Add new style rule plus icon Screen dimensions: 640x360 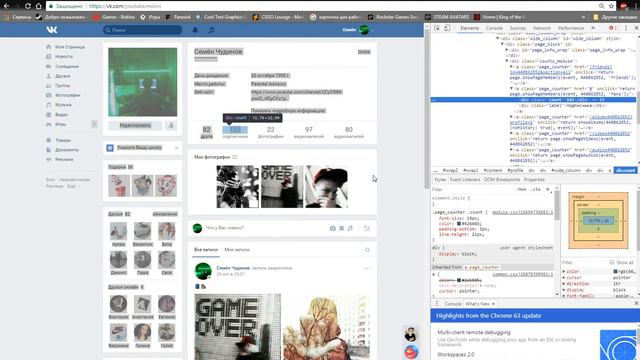click(548, 189)
